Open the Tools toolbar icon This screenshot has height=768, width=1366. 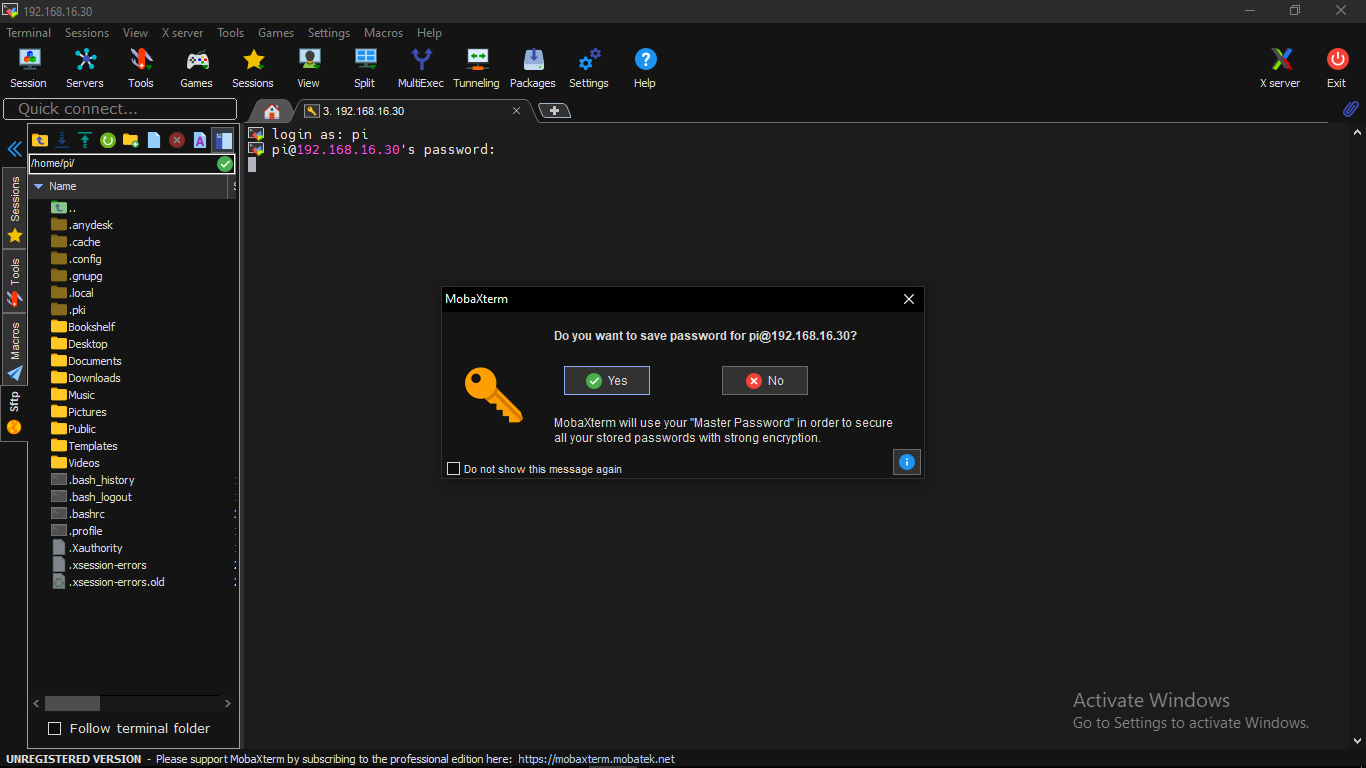(141, 68)
